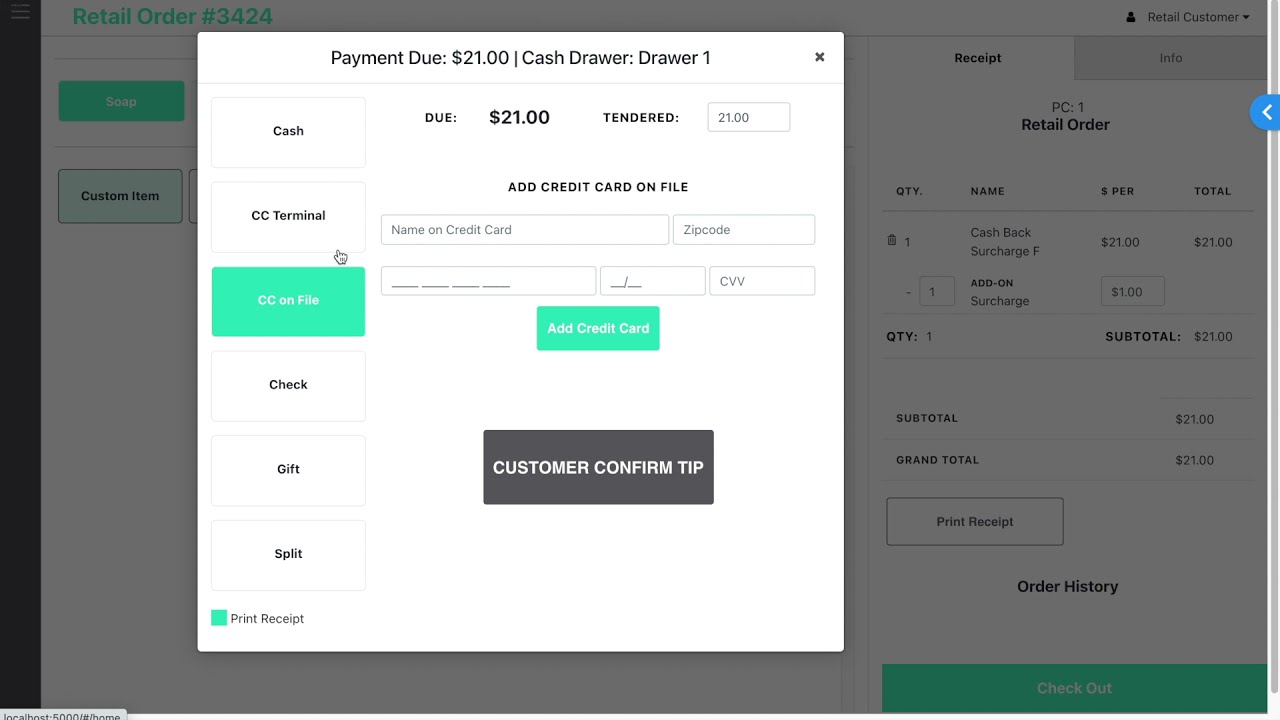Screen dimensions: 1280x720
Task: Delete Cash Back Surcharge item via trash icon
Action: click(892, 241)
